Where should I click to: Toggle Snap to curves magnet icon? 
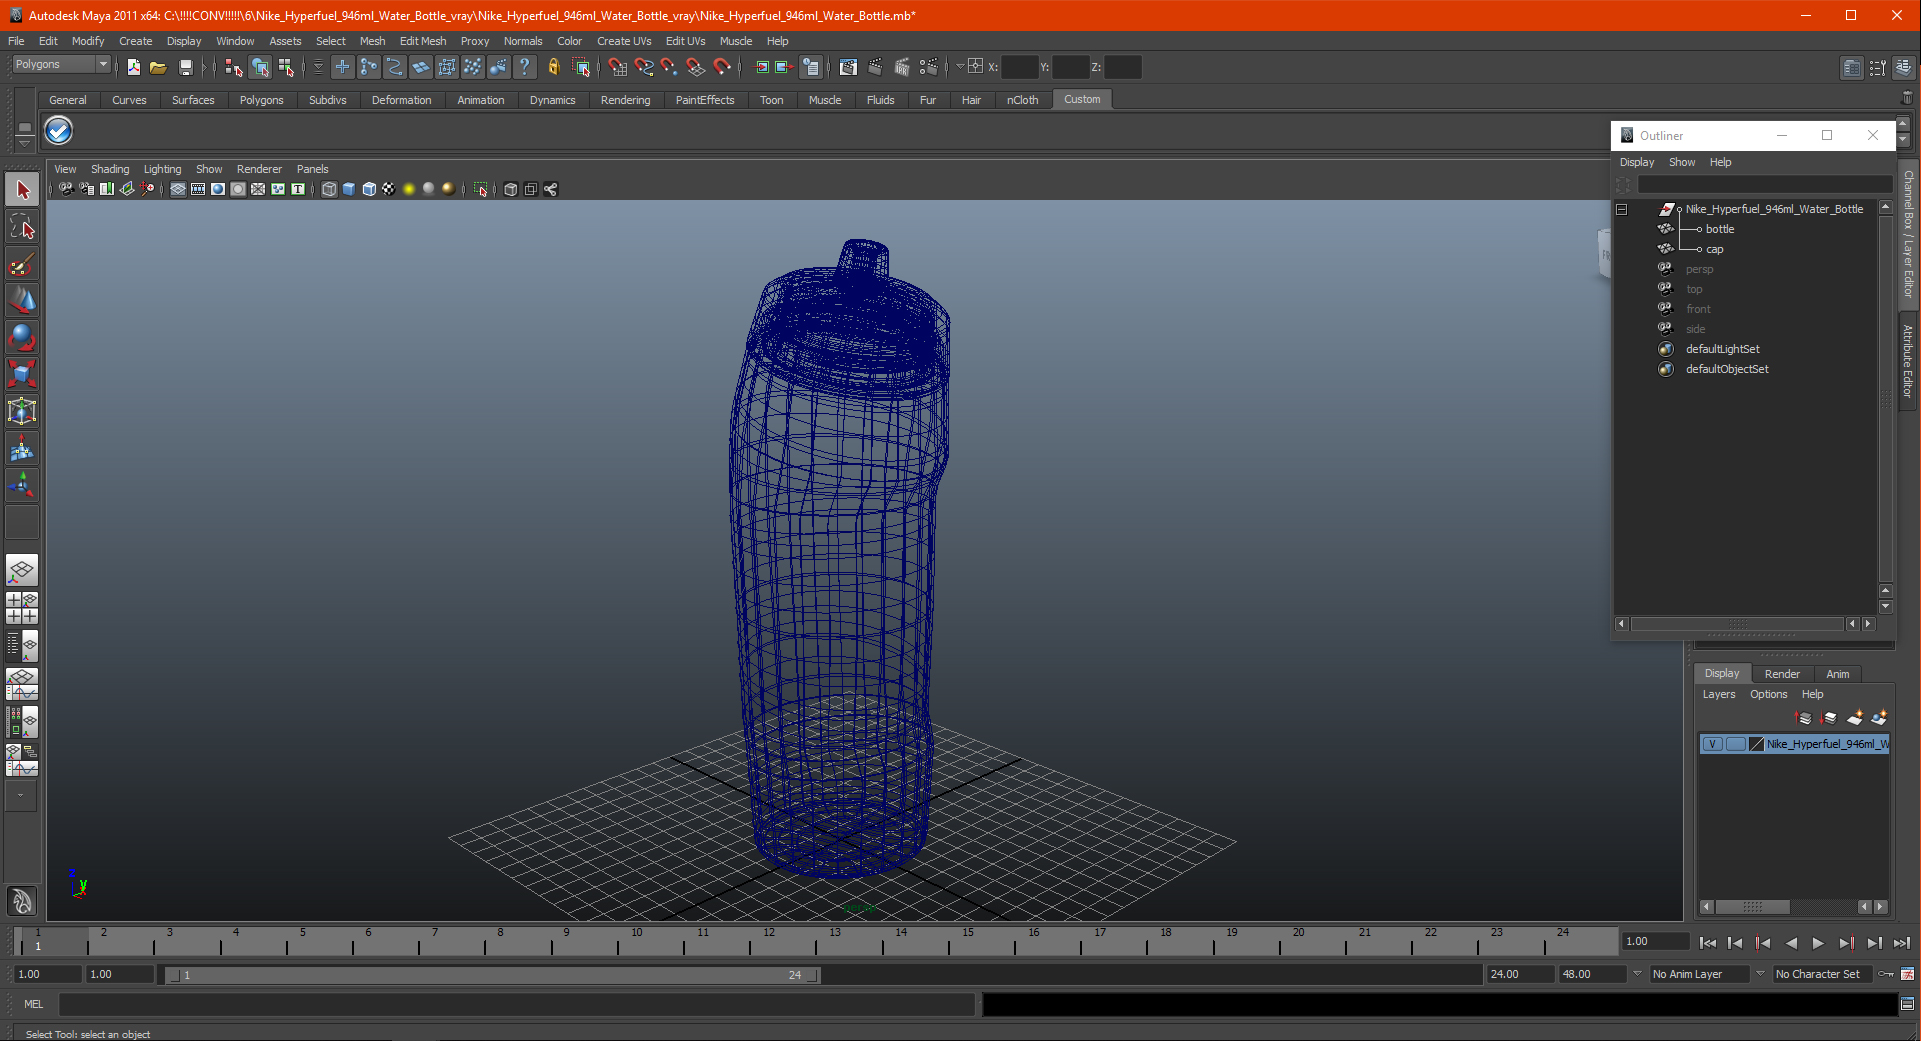[643, 67]
